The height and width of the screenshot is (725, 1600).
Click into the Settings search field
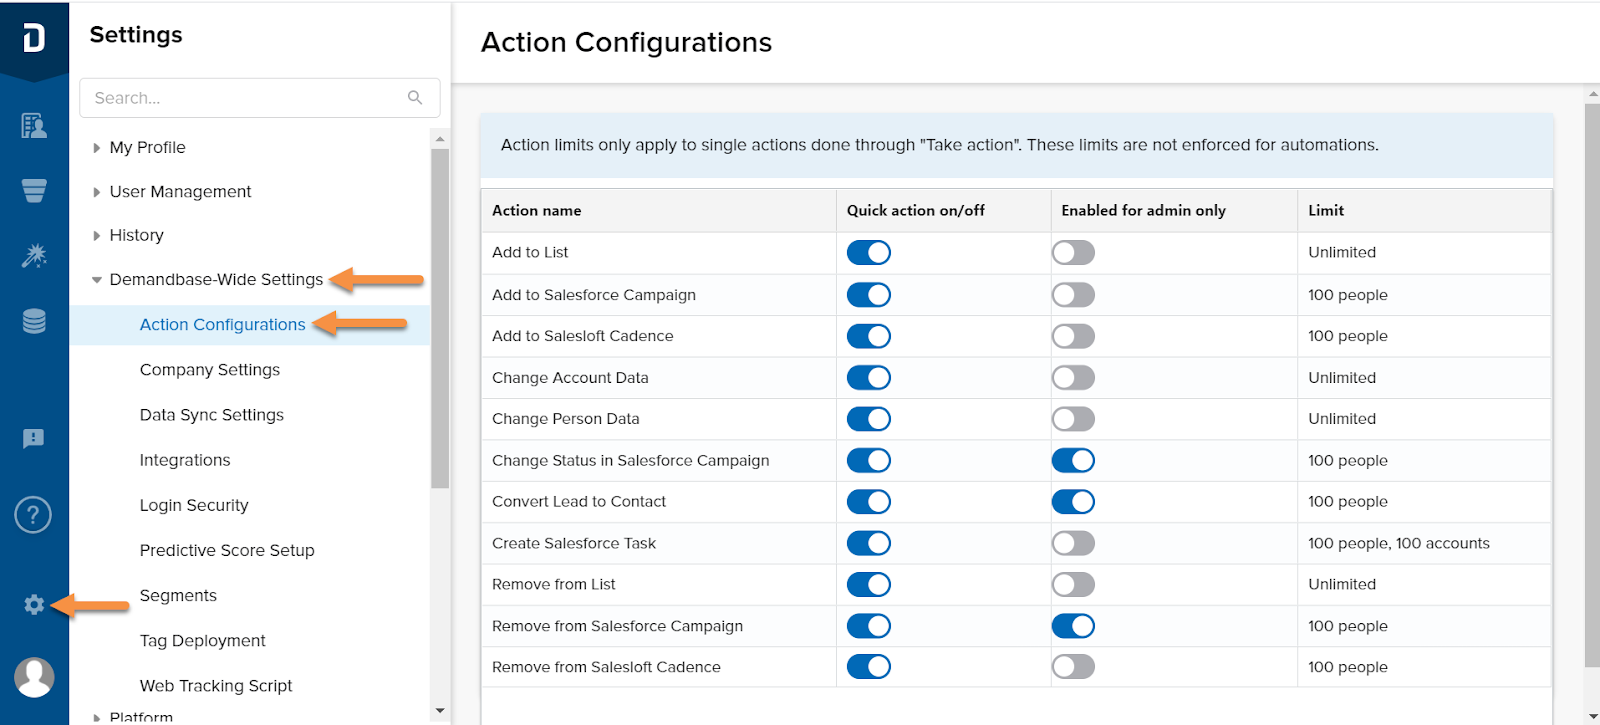260,98
